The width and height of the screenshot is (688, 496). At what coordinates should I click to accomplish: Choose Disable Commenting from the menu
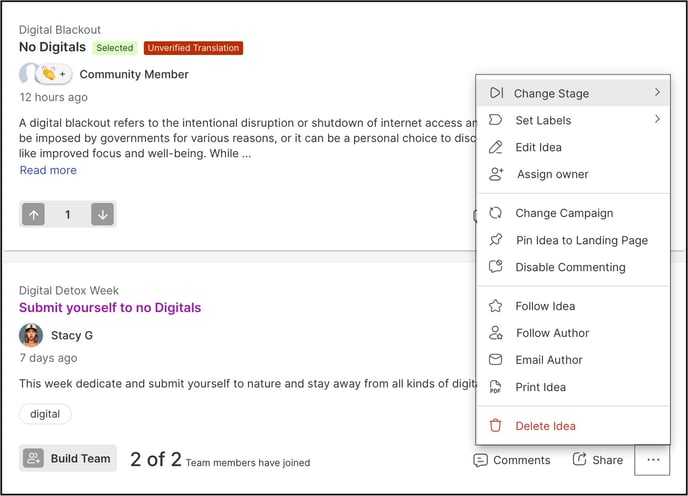click(573, 267)
